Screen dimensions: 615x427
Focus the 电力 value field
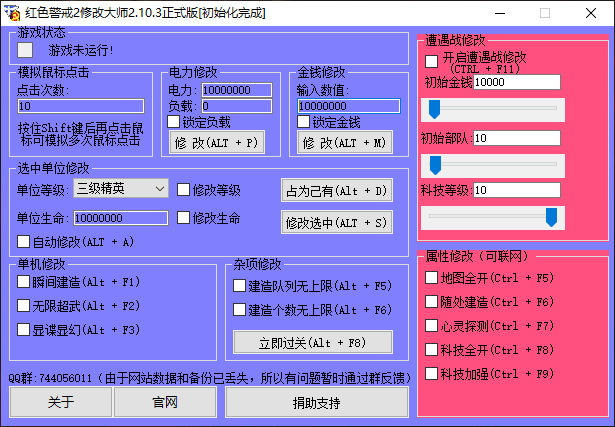coord(237,90)
